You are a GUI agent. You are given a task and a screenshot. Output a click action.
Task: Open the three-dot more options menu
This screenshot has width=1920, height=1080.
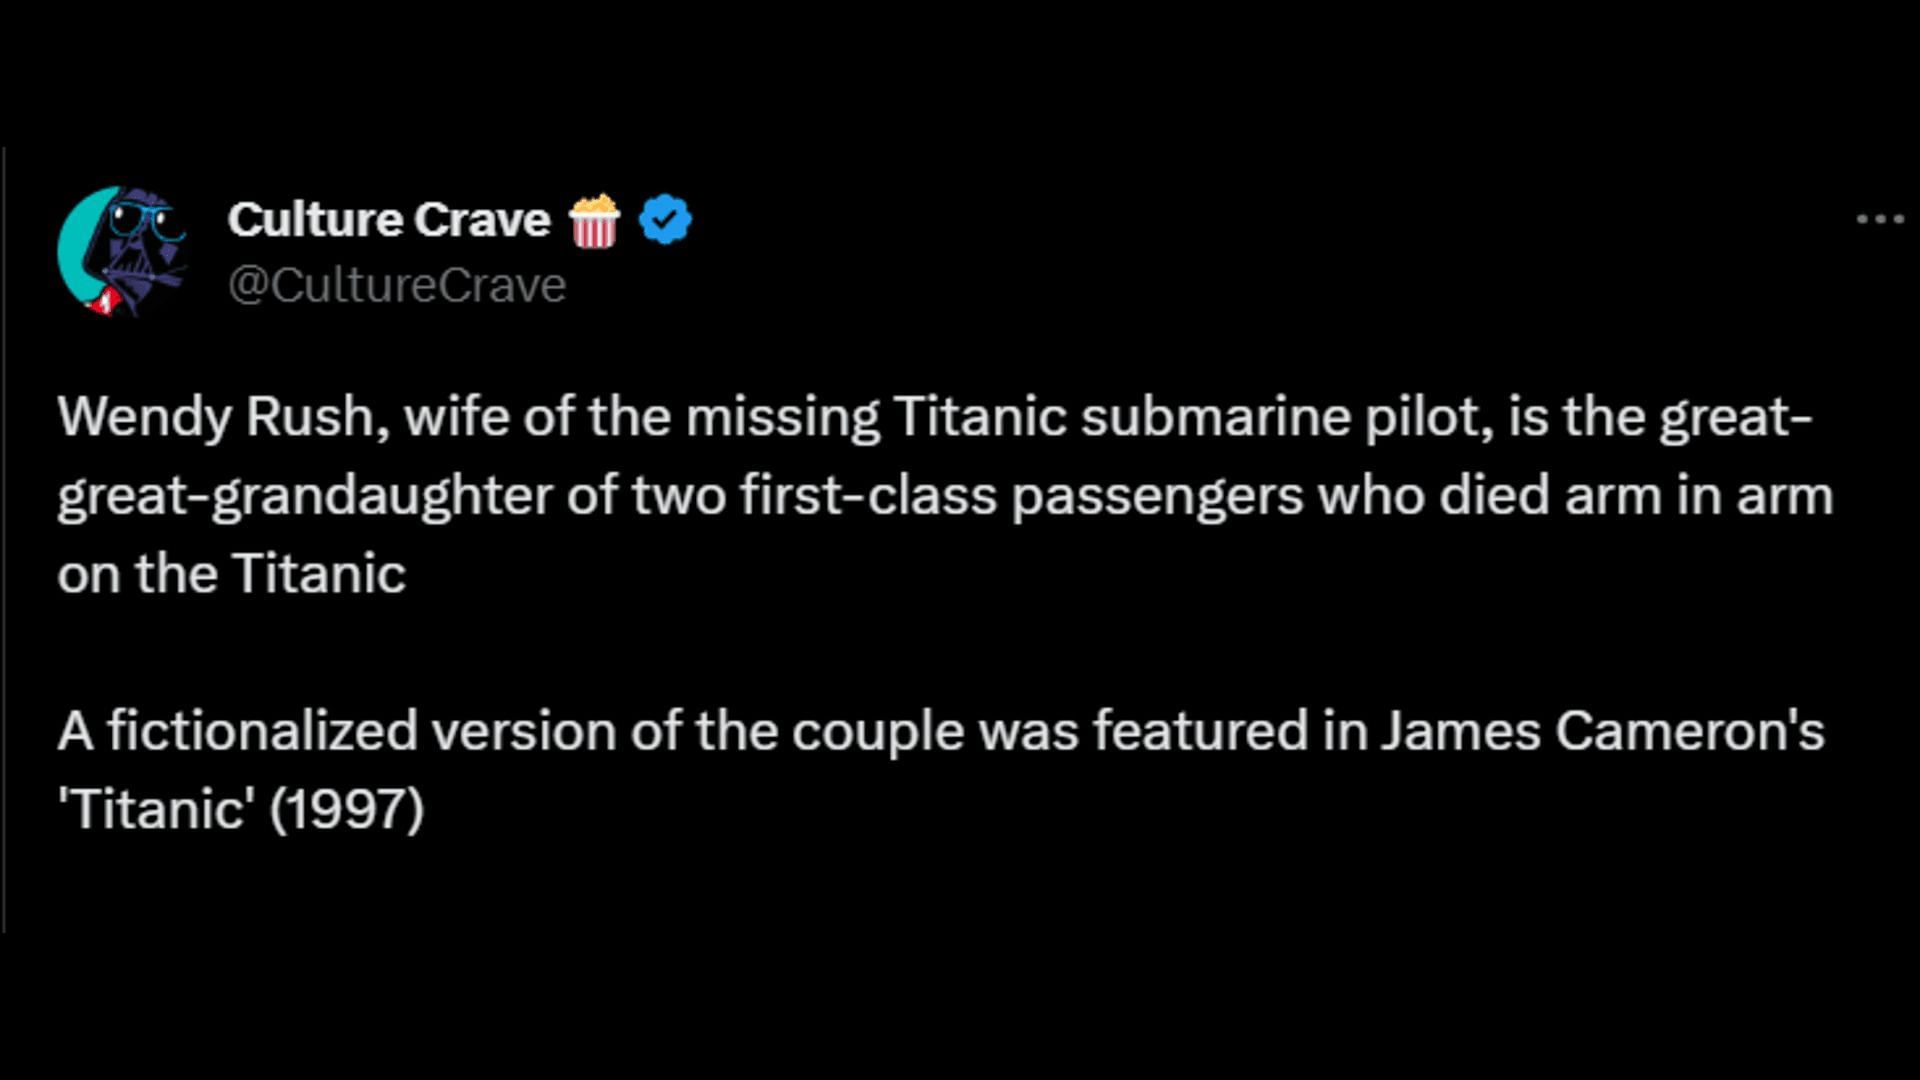[x=1880, y=219]
